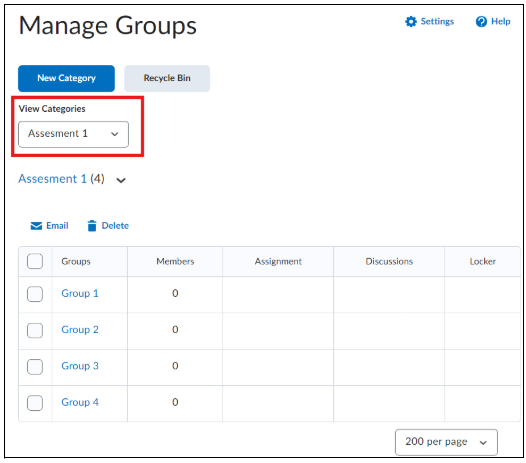The height and width of the screenshot is (463, 526).
Task: Click the Settings gear icon
Action: point(411,21)
